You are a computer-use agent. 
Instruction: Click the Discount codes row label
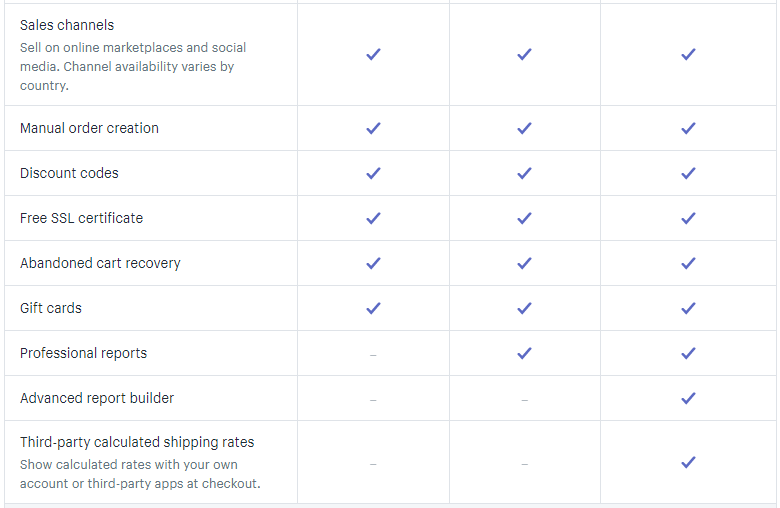[69, 173]
